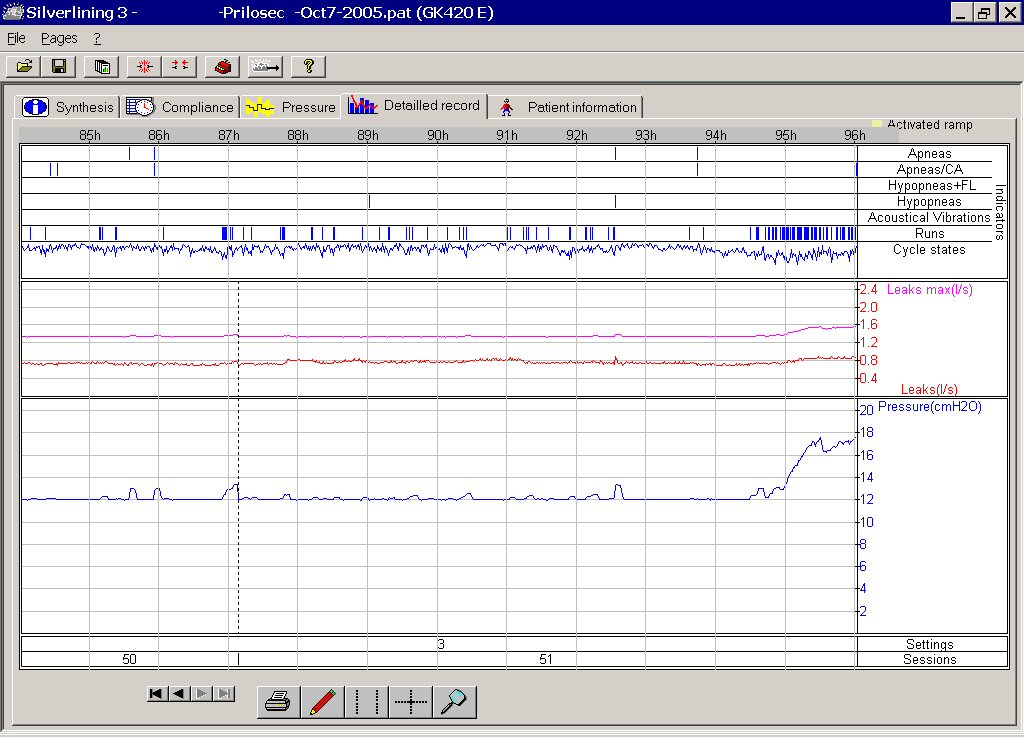Open help with yellow question mark icon
Viewport: 1024px width, 737px height.
pos(308,66)
